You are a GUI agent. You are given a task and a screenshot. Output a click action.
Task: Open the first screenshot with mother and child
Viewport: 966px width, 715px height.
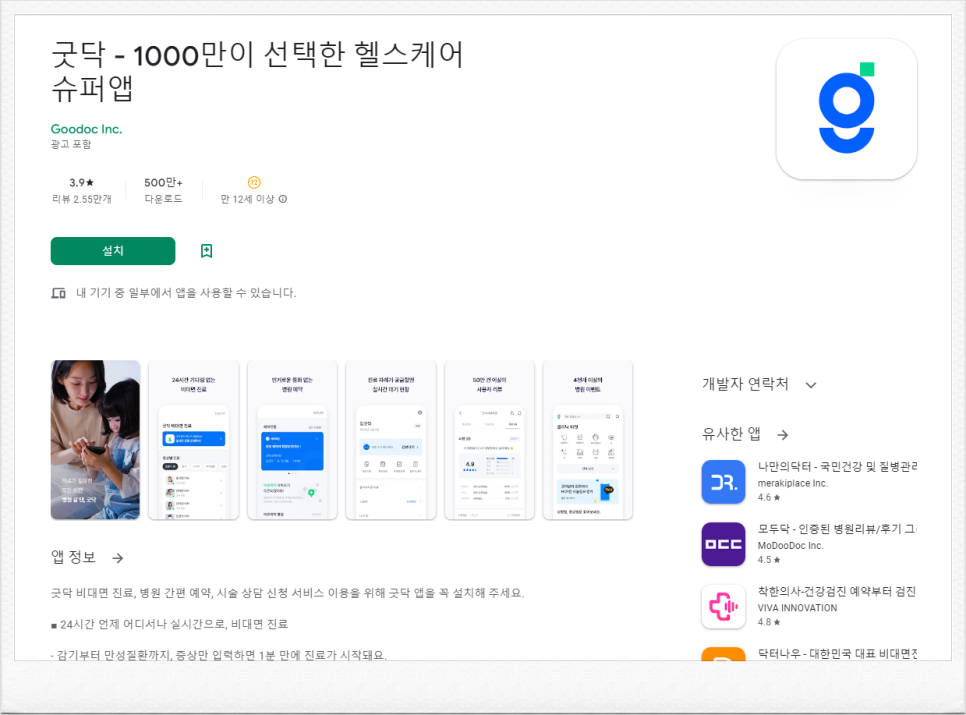[x=95, y=440]
